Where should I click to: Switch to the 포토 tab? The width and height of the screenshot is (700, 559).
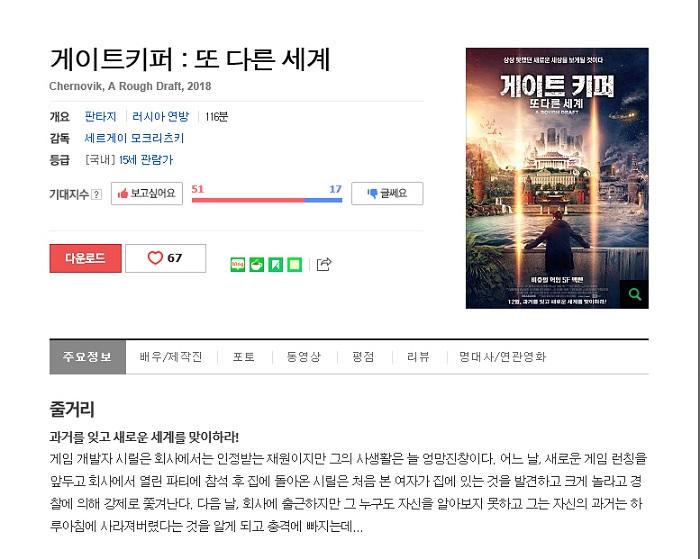click(x=244, y=357)
